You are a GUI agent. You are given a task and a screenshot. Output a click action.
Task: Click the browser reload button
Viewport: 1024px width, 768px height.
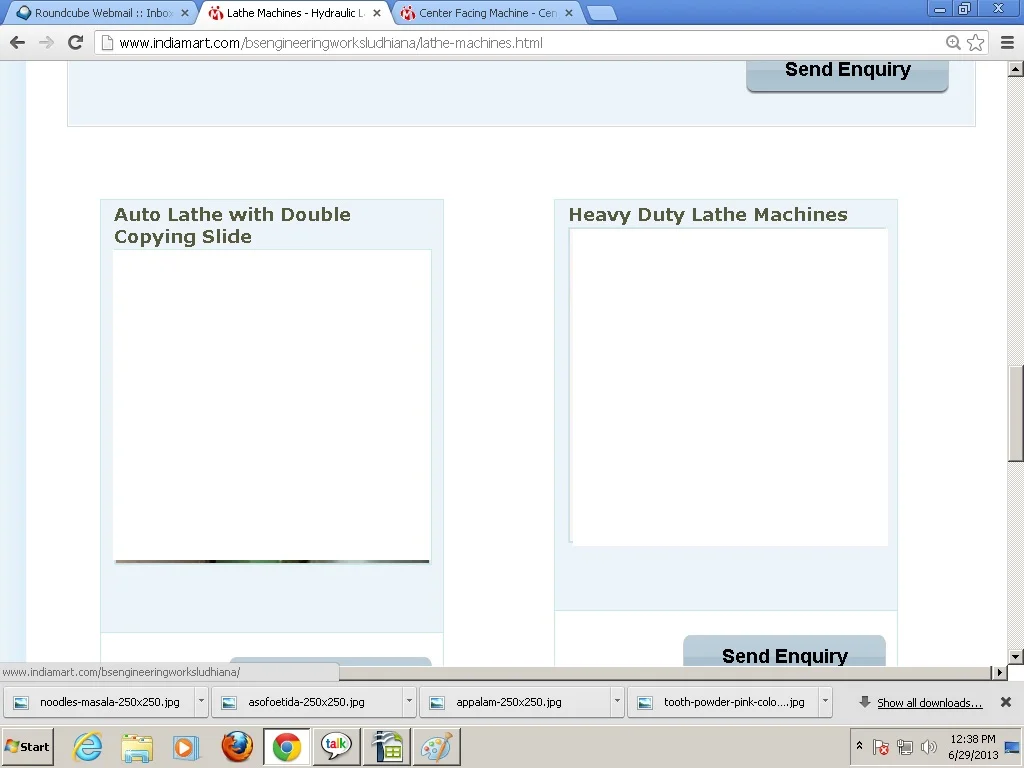pyautogui.click(x=75, y=42)
